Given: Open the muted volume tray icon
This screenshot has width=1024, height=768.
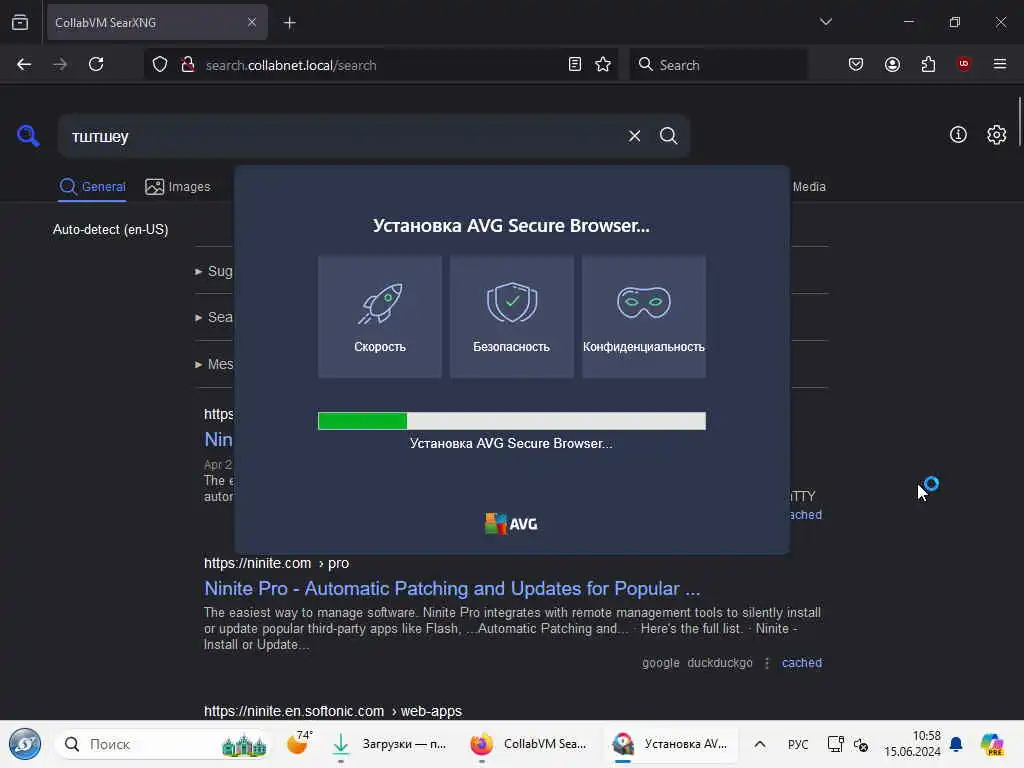Looking at the screenshot, I should 861,744.
